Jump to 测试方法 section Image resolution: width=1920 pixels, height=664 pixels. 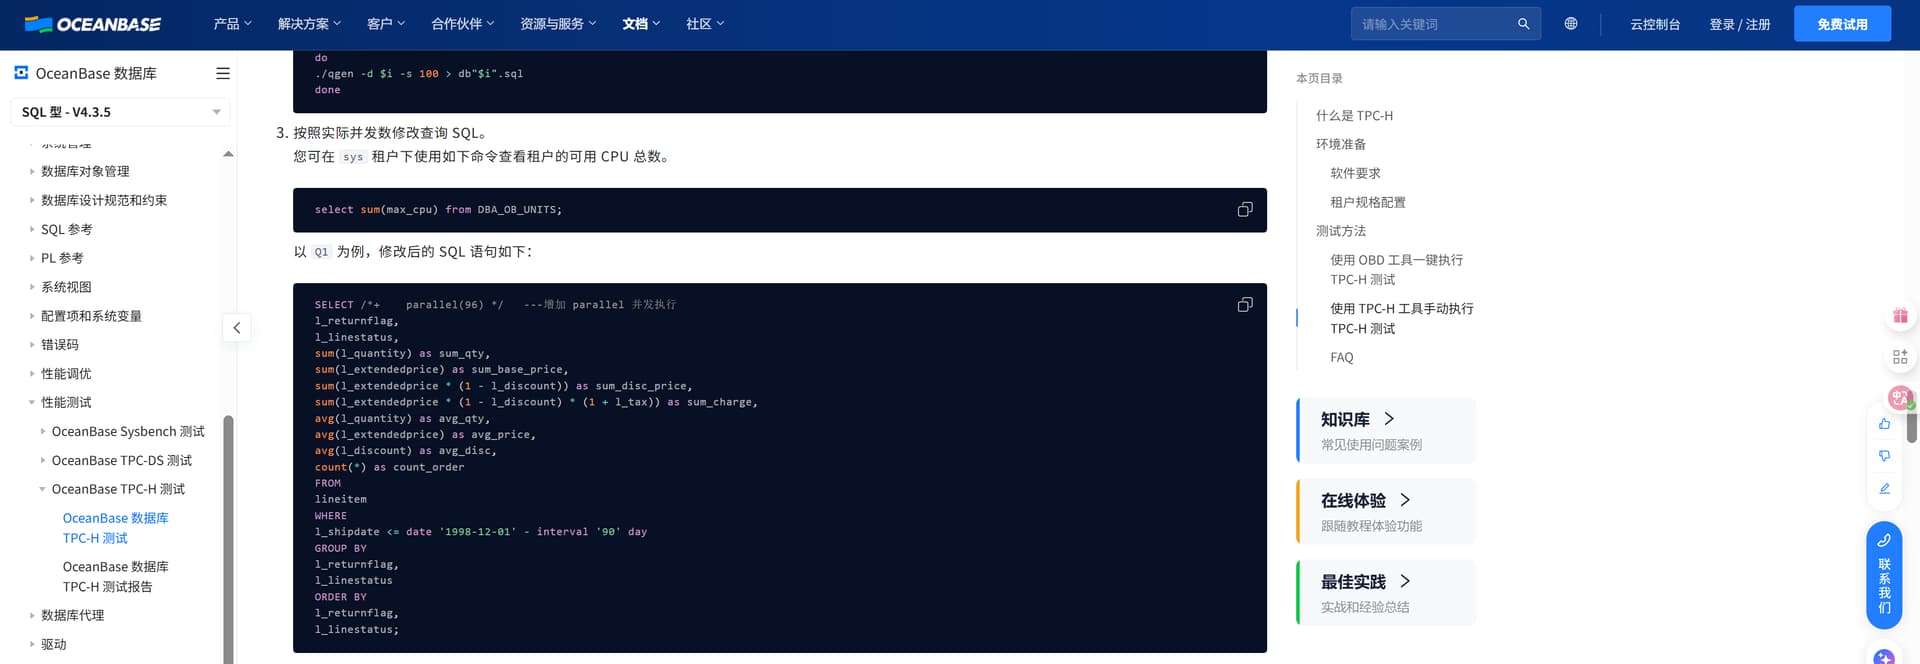1341,232
